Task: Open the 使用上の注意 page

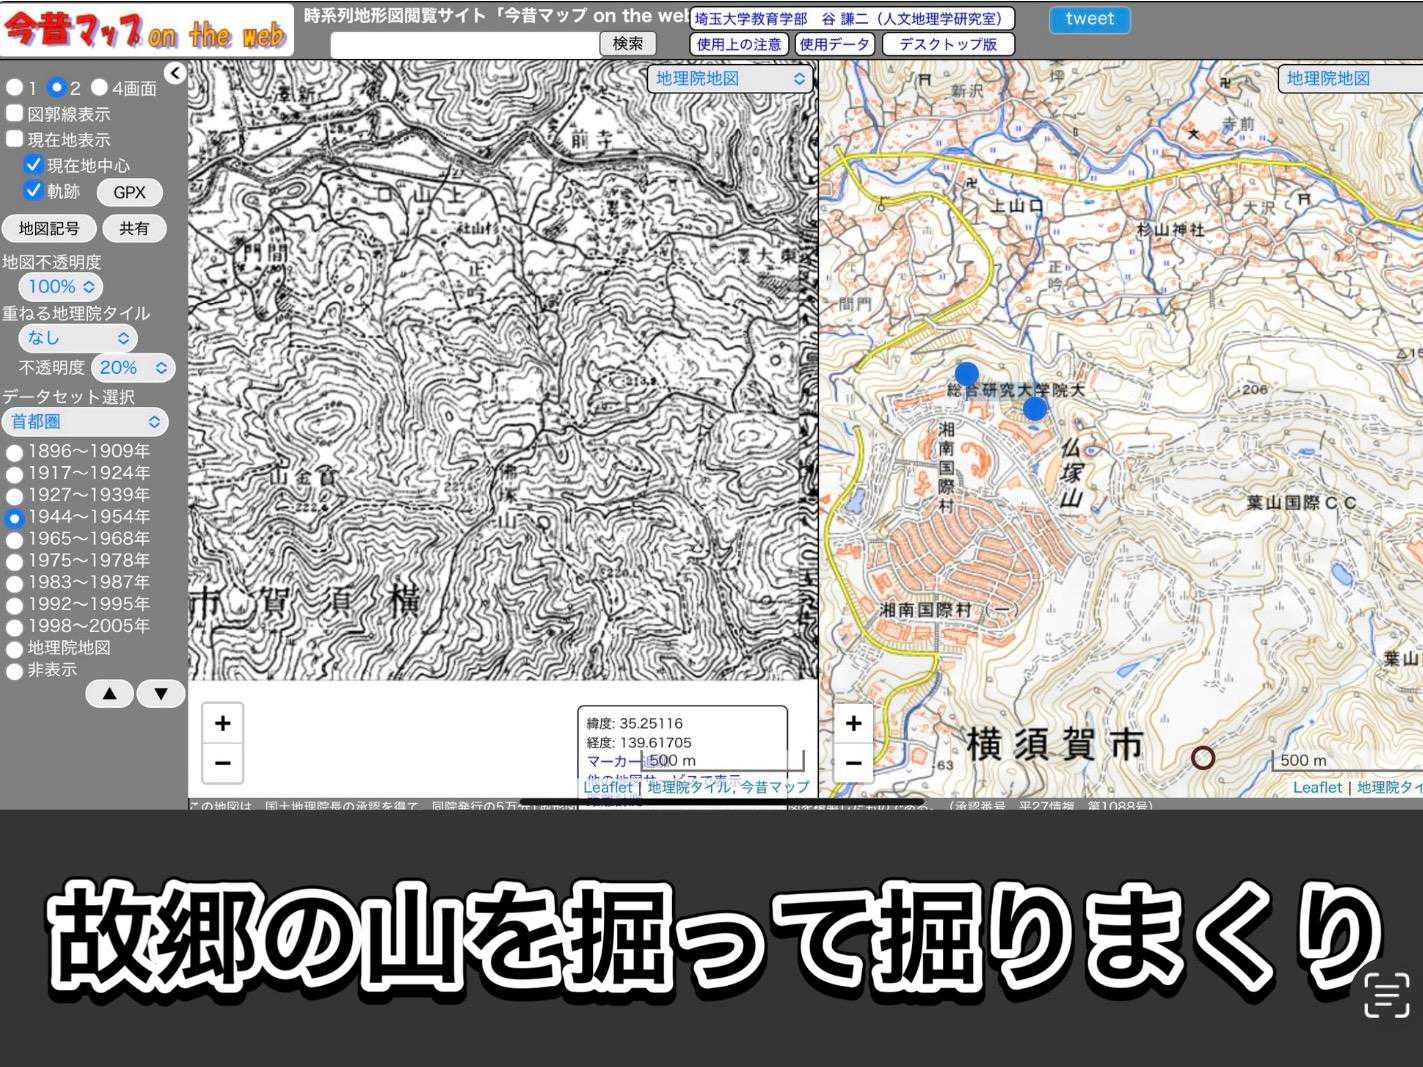Action: (739, 44)
